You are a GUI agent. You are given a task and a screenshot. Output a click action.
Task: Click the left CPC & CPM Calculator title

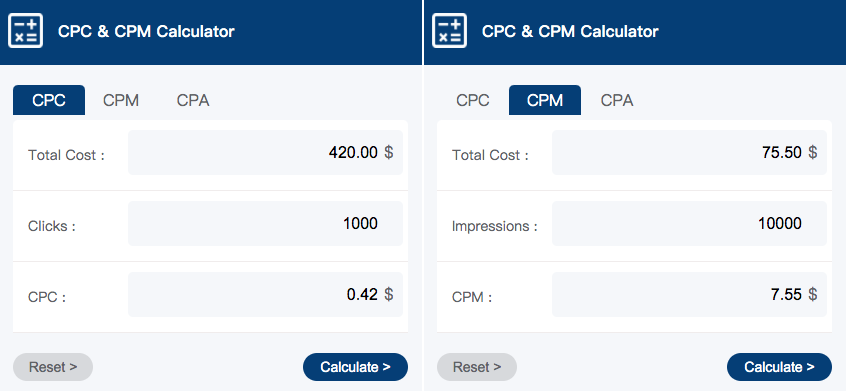pos(146,31)
